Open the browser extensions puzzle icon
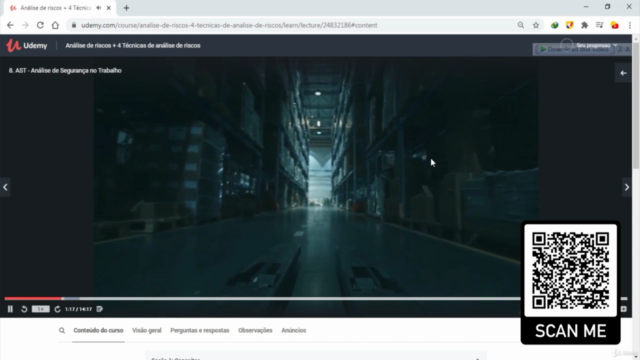The width and height of the screenshot is (640, 360). pyautogui.click(x=584, y=25)
